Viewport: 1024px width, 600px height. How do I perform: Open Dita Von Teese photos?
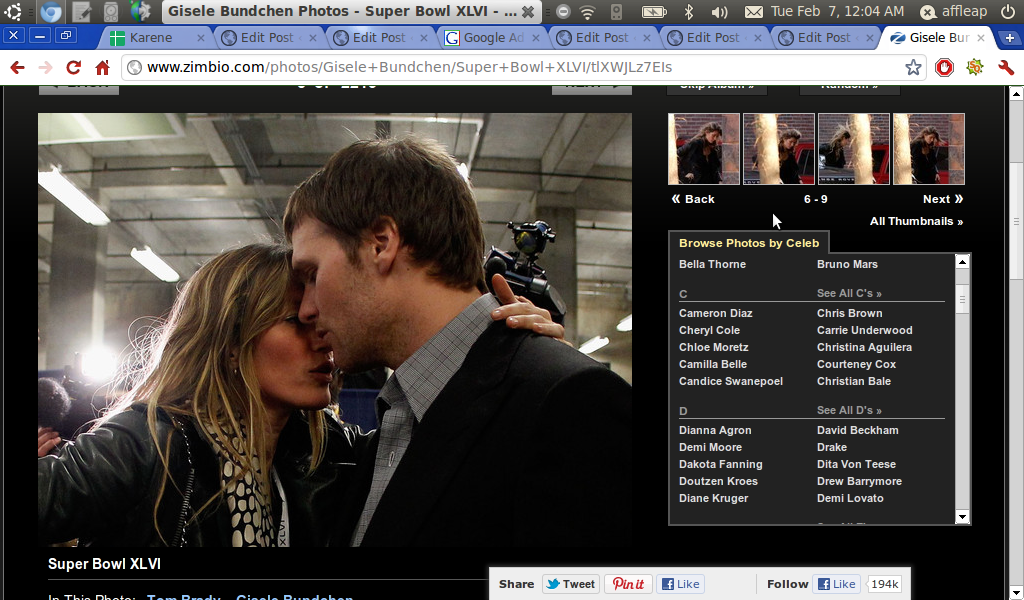pyautogui.click(x=856, y=464)
